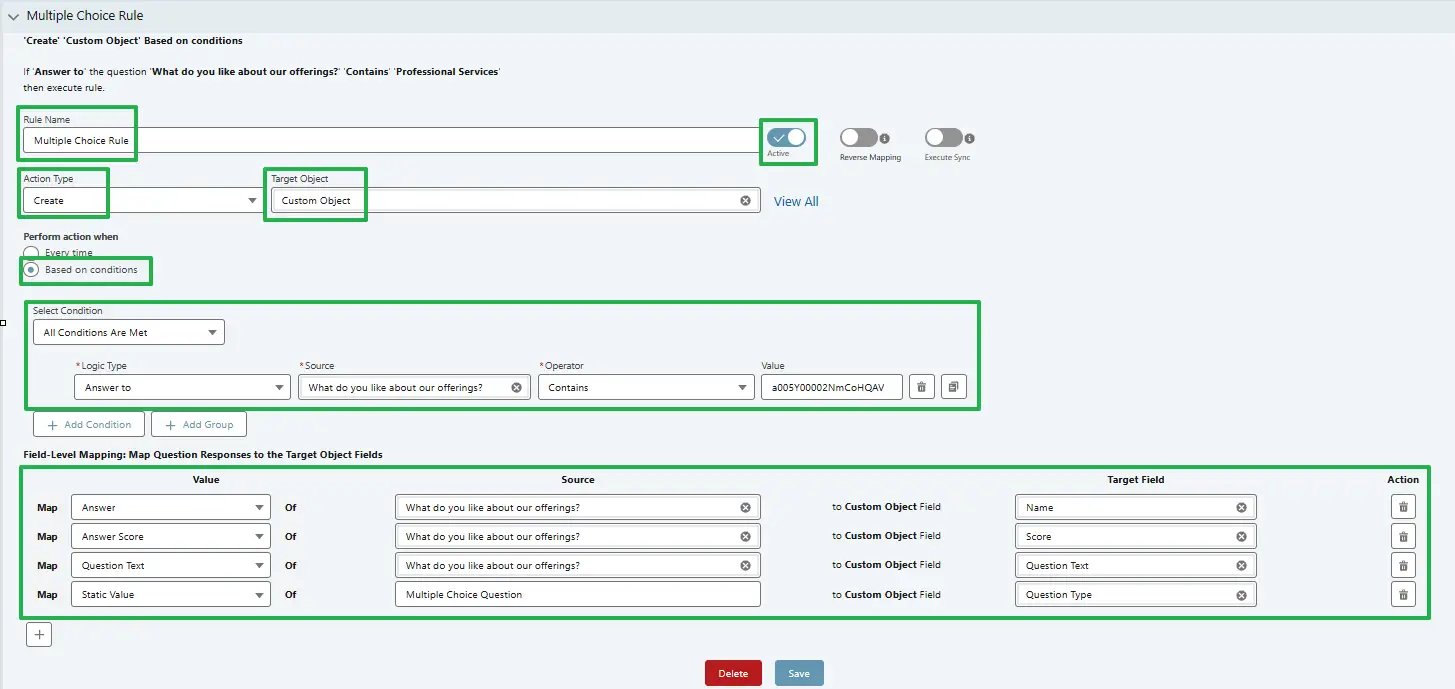Click info icon next to Reverse Mapping

point(885,139)
